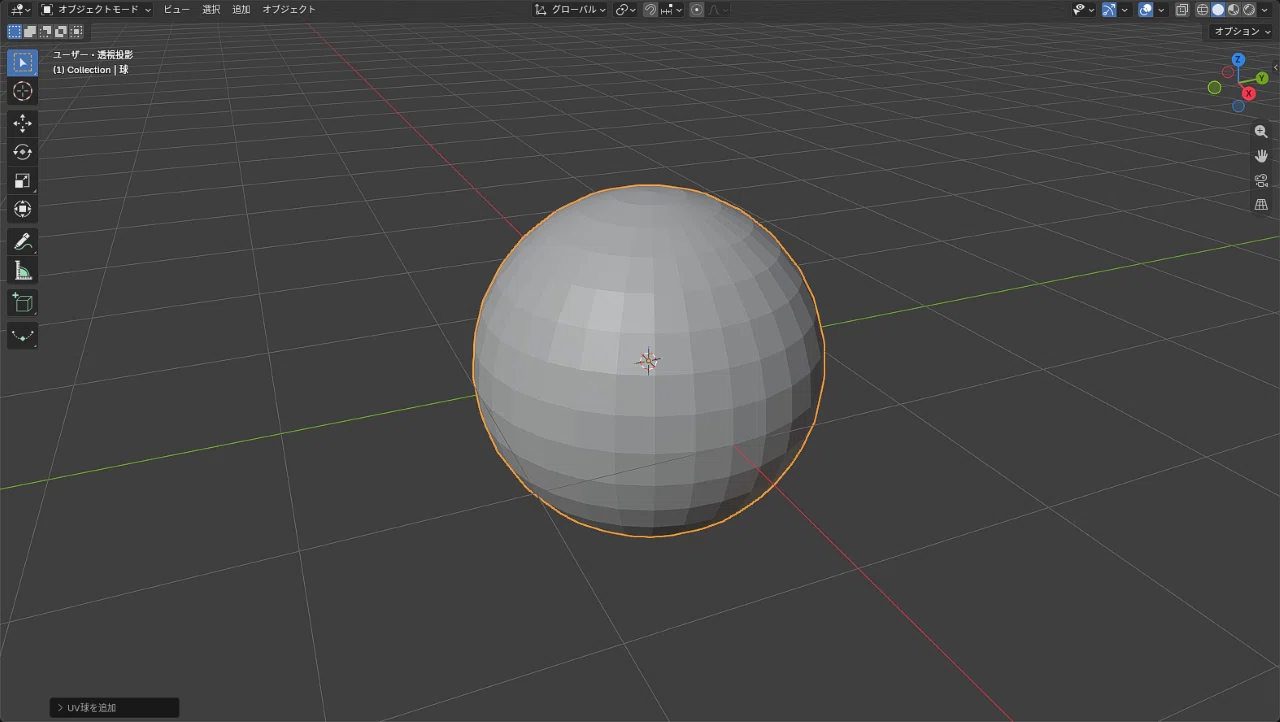
Task: Select the Measure ruler tool
Action: (x=22, y=270)
